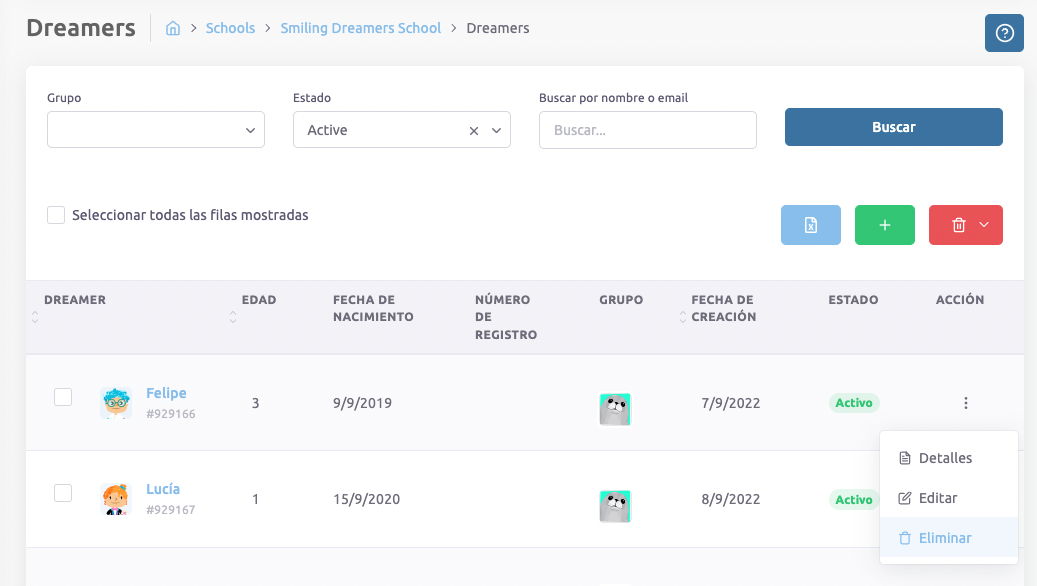Click Lucía's group seal icon
Screen dimensions: 1037x586
(x=614, y=506)
